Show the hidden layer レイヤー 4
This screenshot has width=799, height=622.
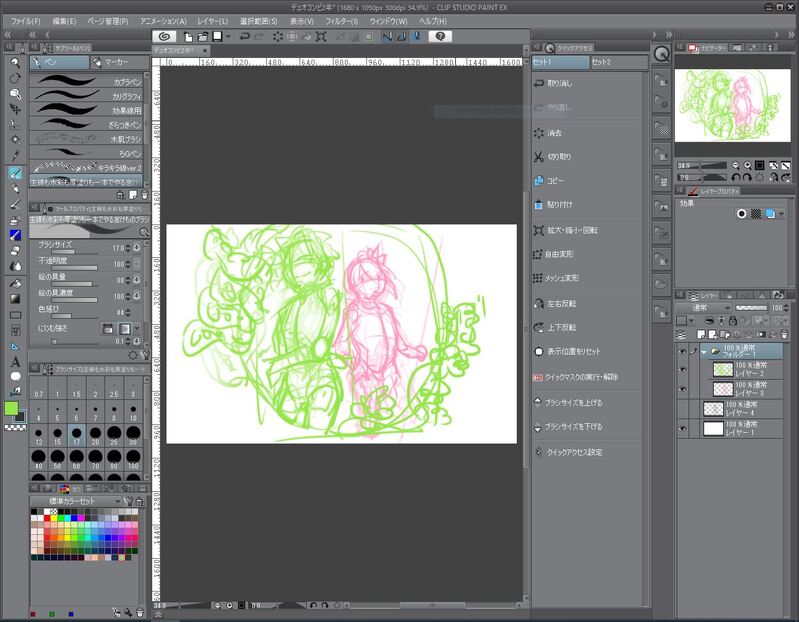pos(682,409)
